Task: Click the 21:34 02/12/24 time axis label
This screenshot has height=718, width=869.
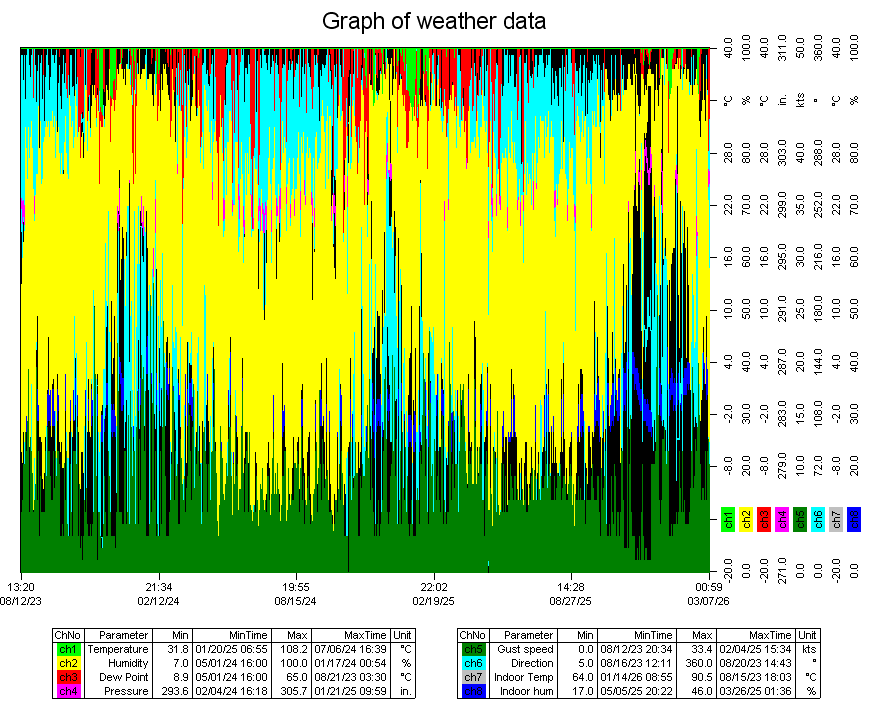Action: point(159,594)
